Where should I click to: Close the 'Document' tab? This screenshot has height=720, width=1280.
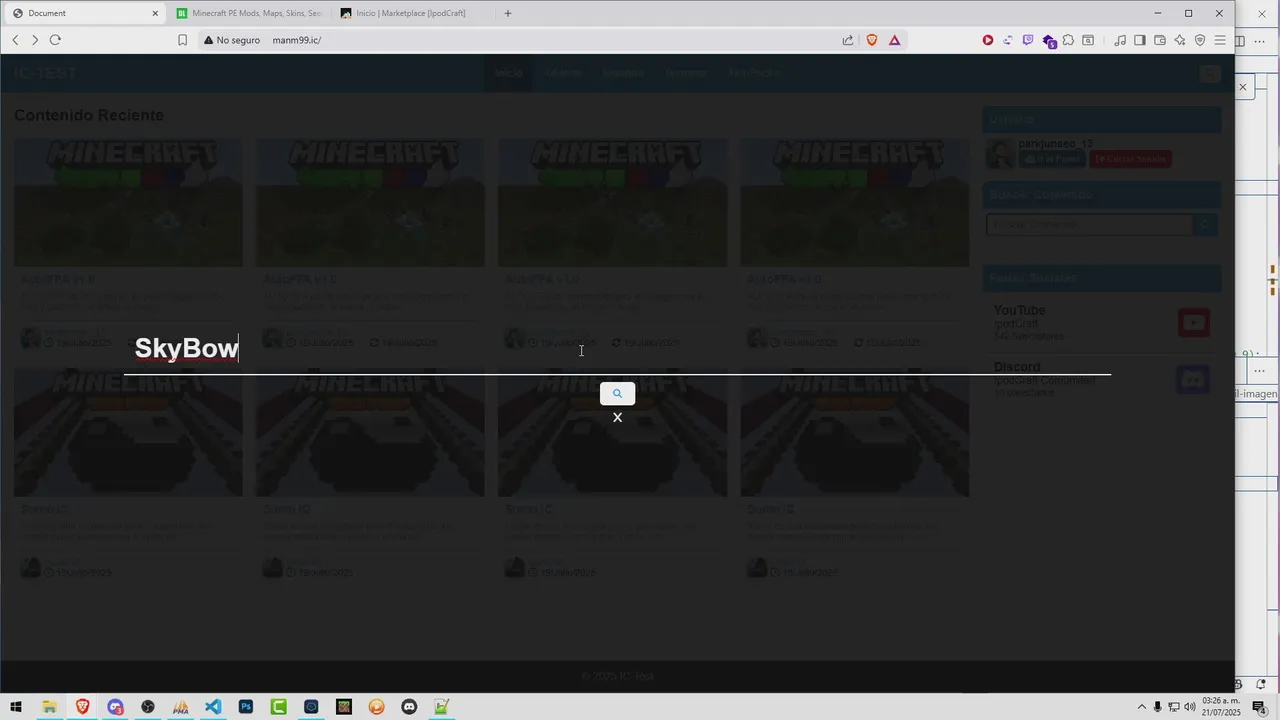click(x=155, y=13)
